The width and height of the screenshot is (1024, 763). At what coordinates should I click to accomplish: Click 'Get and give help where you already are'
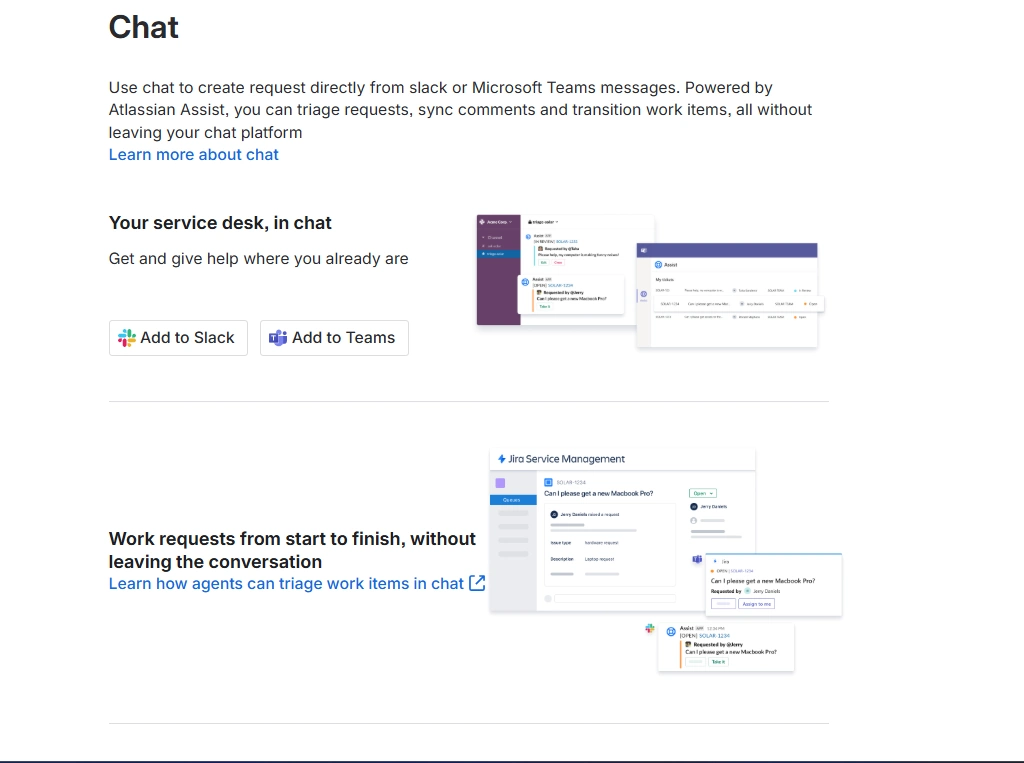point(259,259)
